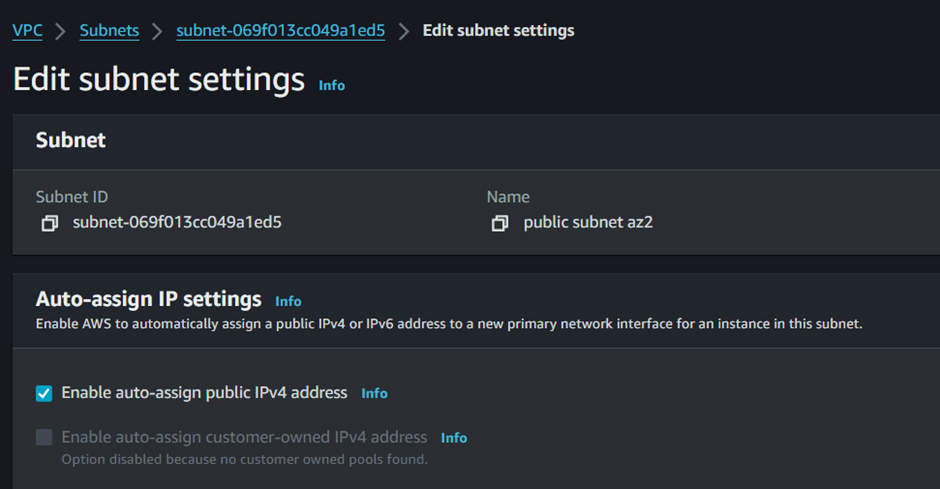This screenshot has height=489, width=940.
Task: Click the chevron before Edit subnet settings breadcrumb
Action: pos(404,31)
